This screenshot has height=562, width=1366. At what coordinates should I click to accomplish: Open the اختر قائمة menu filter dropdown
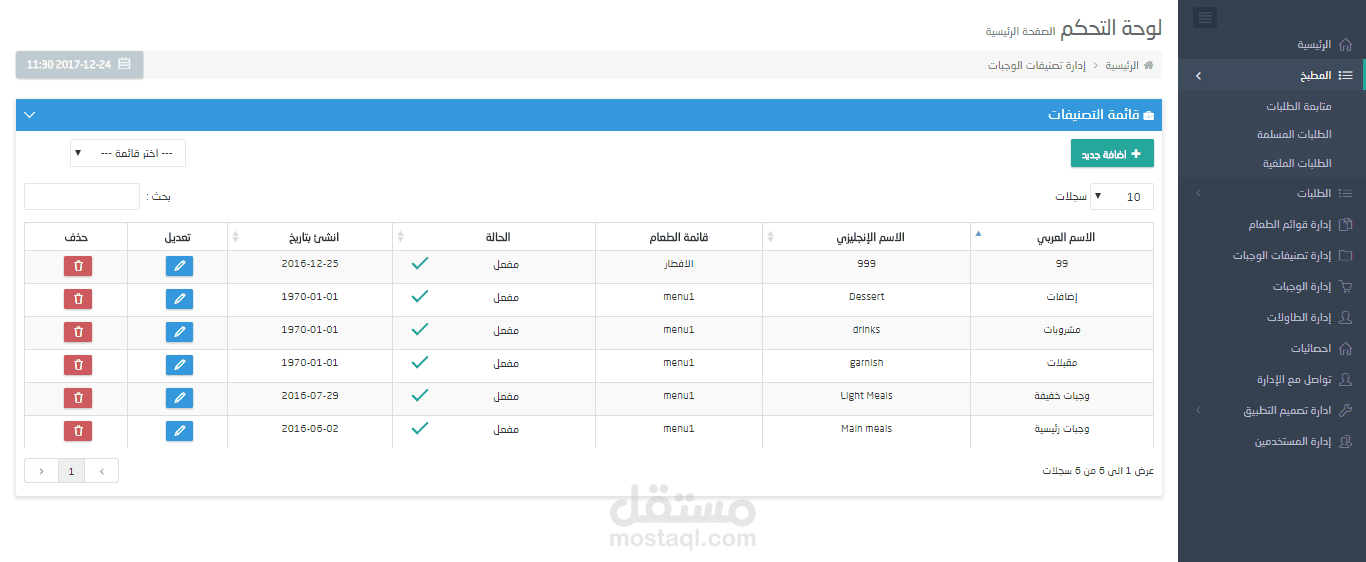[x=128, y=153]
